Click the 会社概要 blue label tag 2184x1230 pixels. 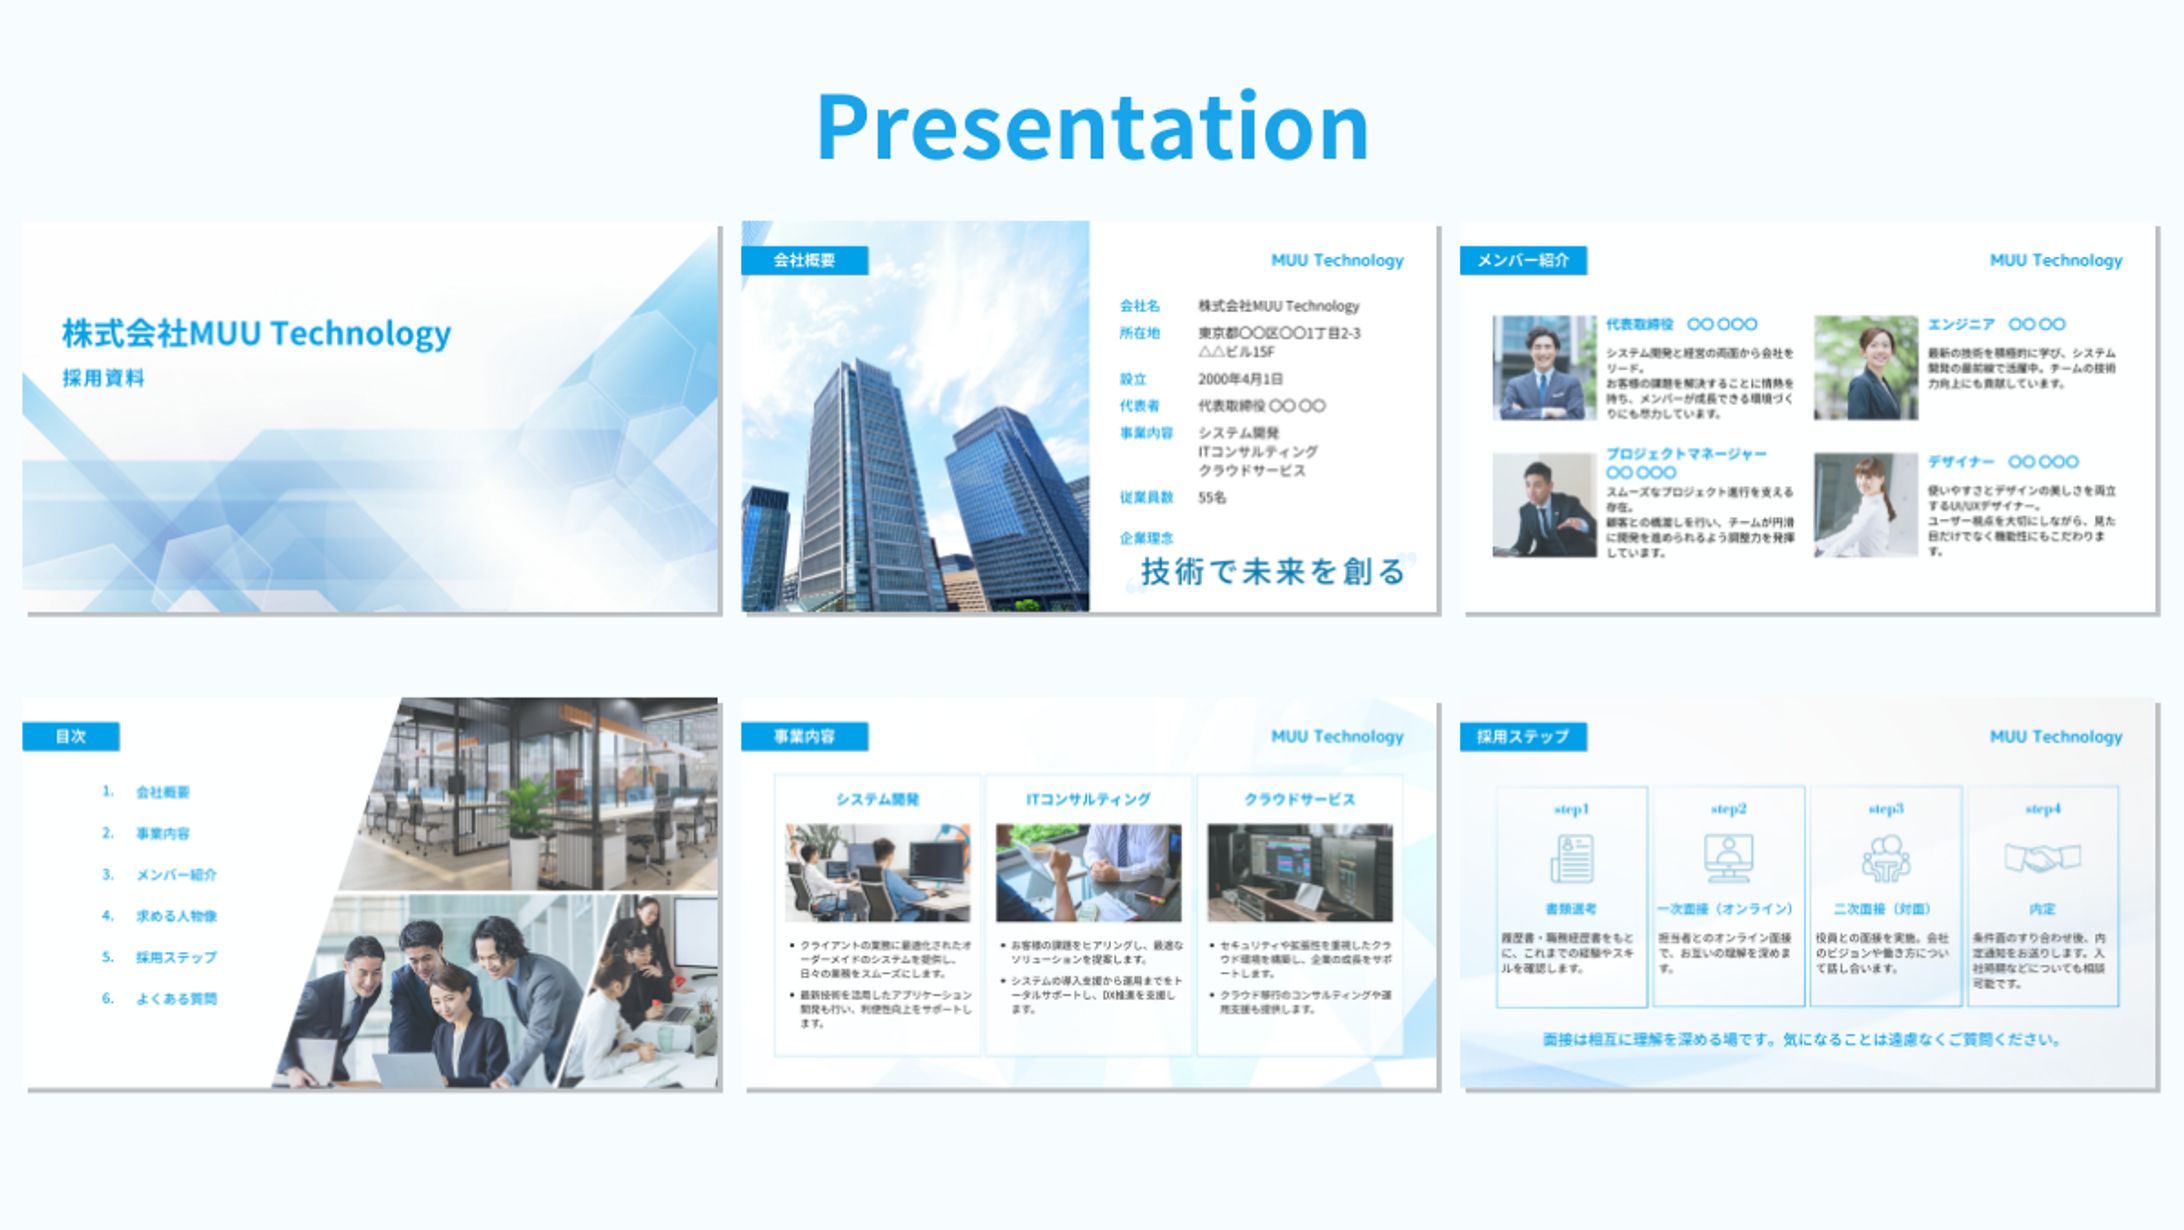(x=804, y=261)
